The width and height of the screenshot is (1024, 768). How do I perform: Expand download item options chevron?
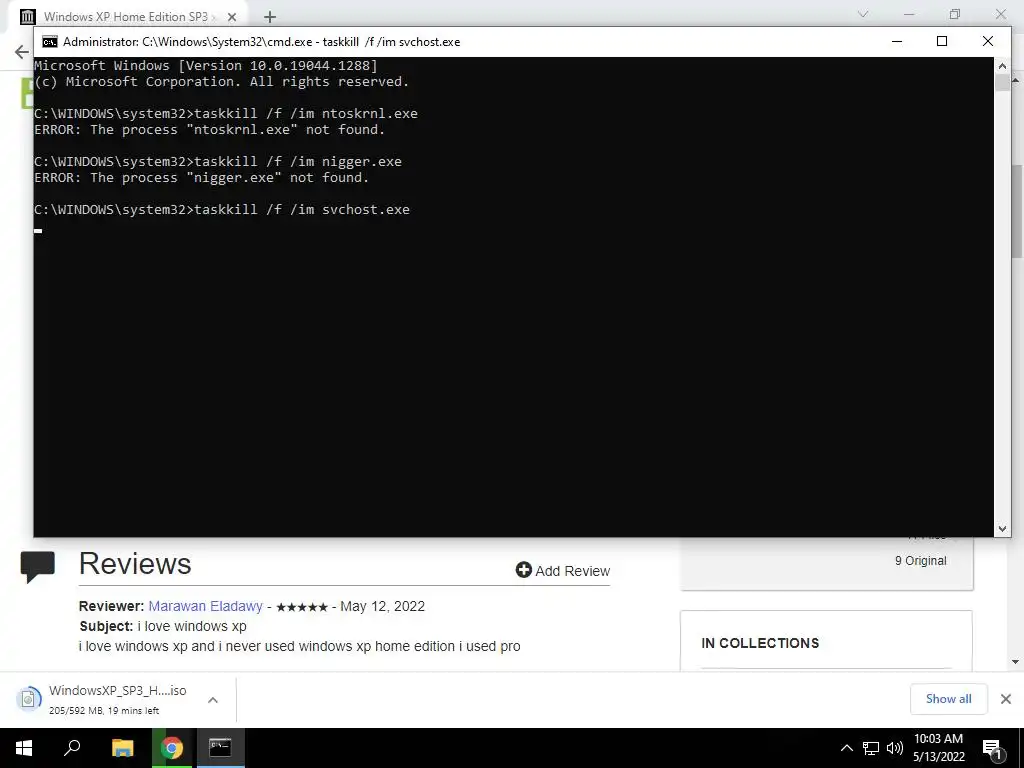pos(213,700)
